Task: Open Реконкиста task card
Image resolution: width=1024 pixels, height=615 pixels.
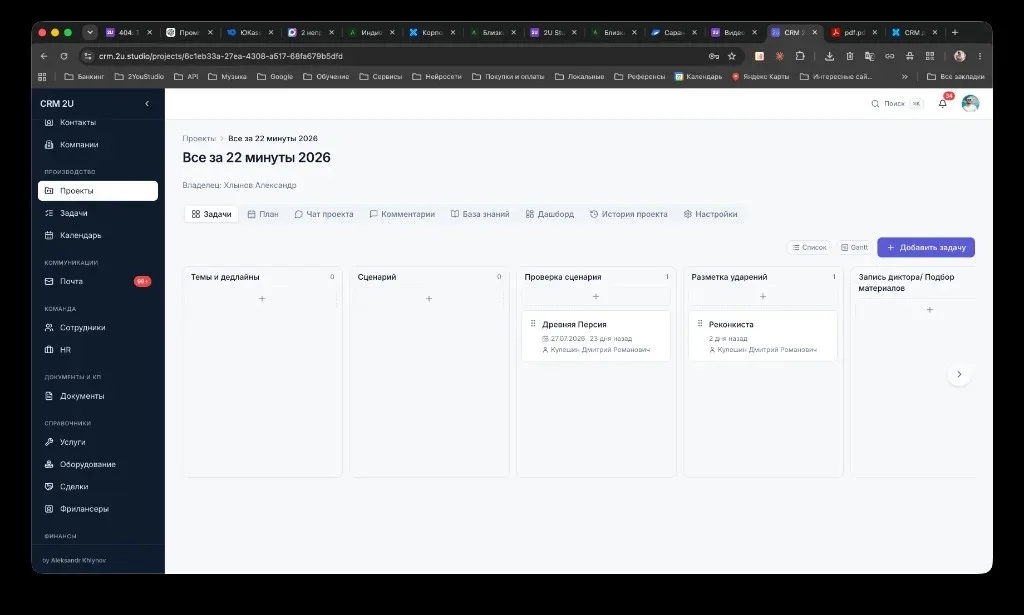Action: (x=763, y=336)
